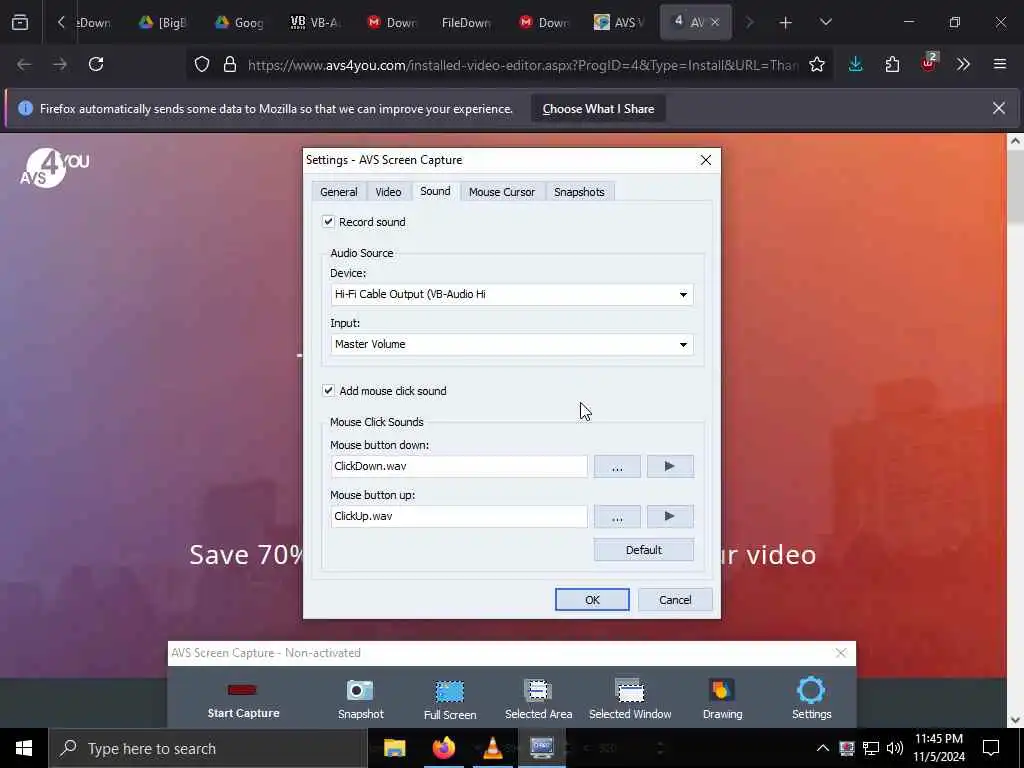
Task: Show more toolbar tools chevron
Action: 963,64
